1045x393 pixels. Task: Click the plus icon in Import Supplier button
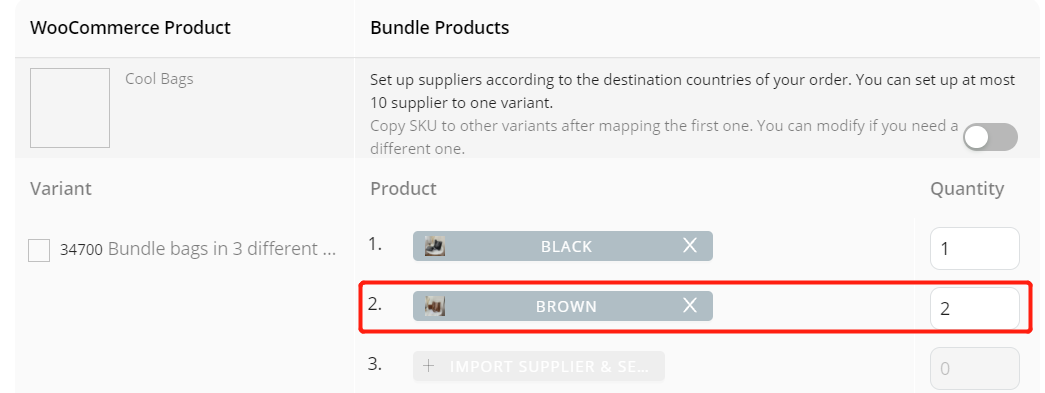coord(429,366)
